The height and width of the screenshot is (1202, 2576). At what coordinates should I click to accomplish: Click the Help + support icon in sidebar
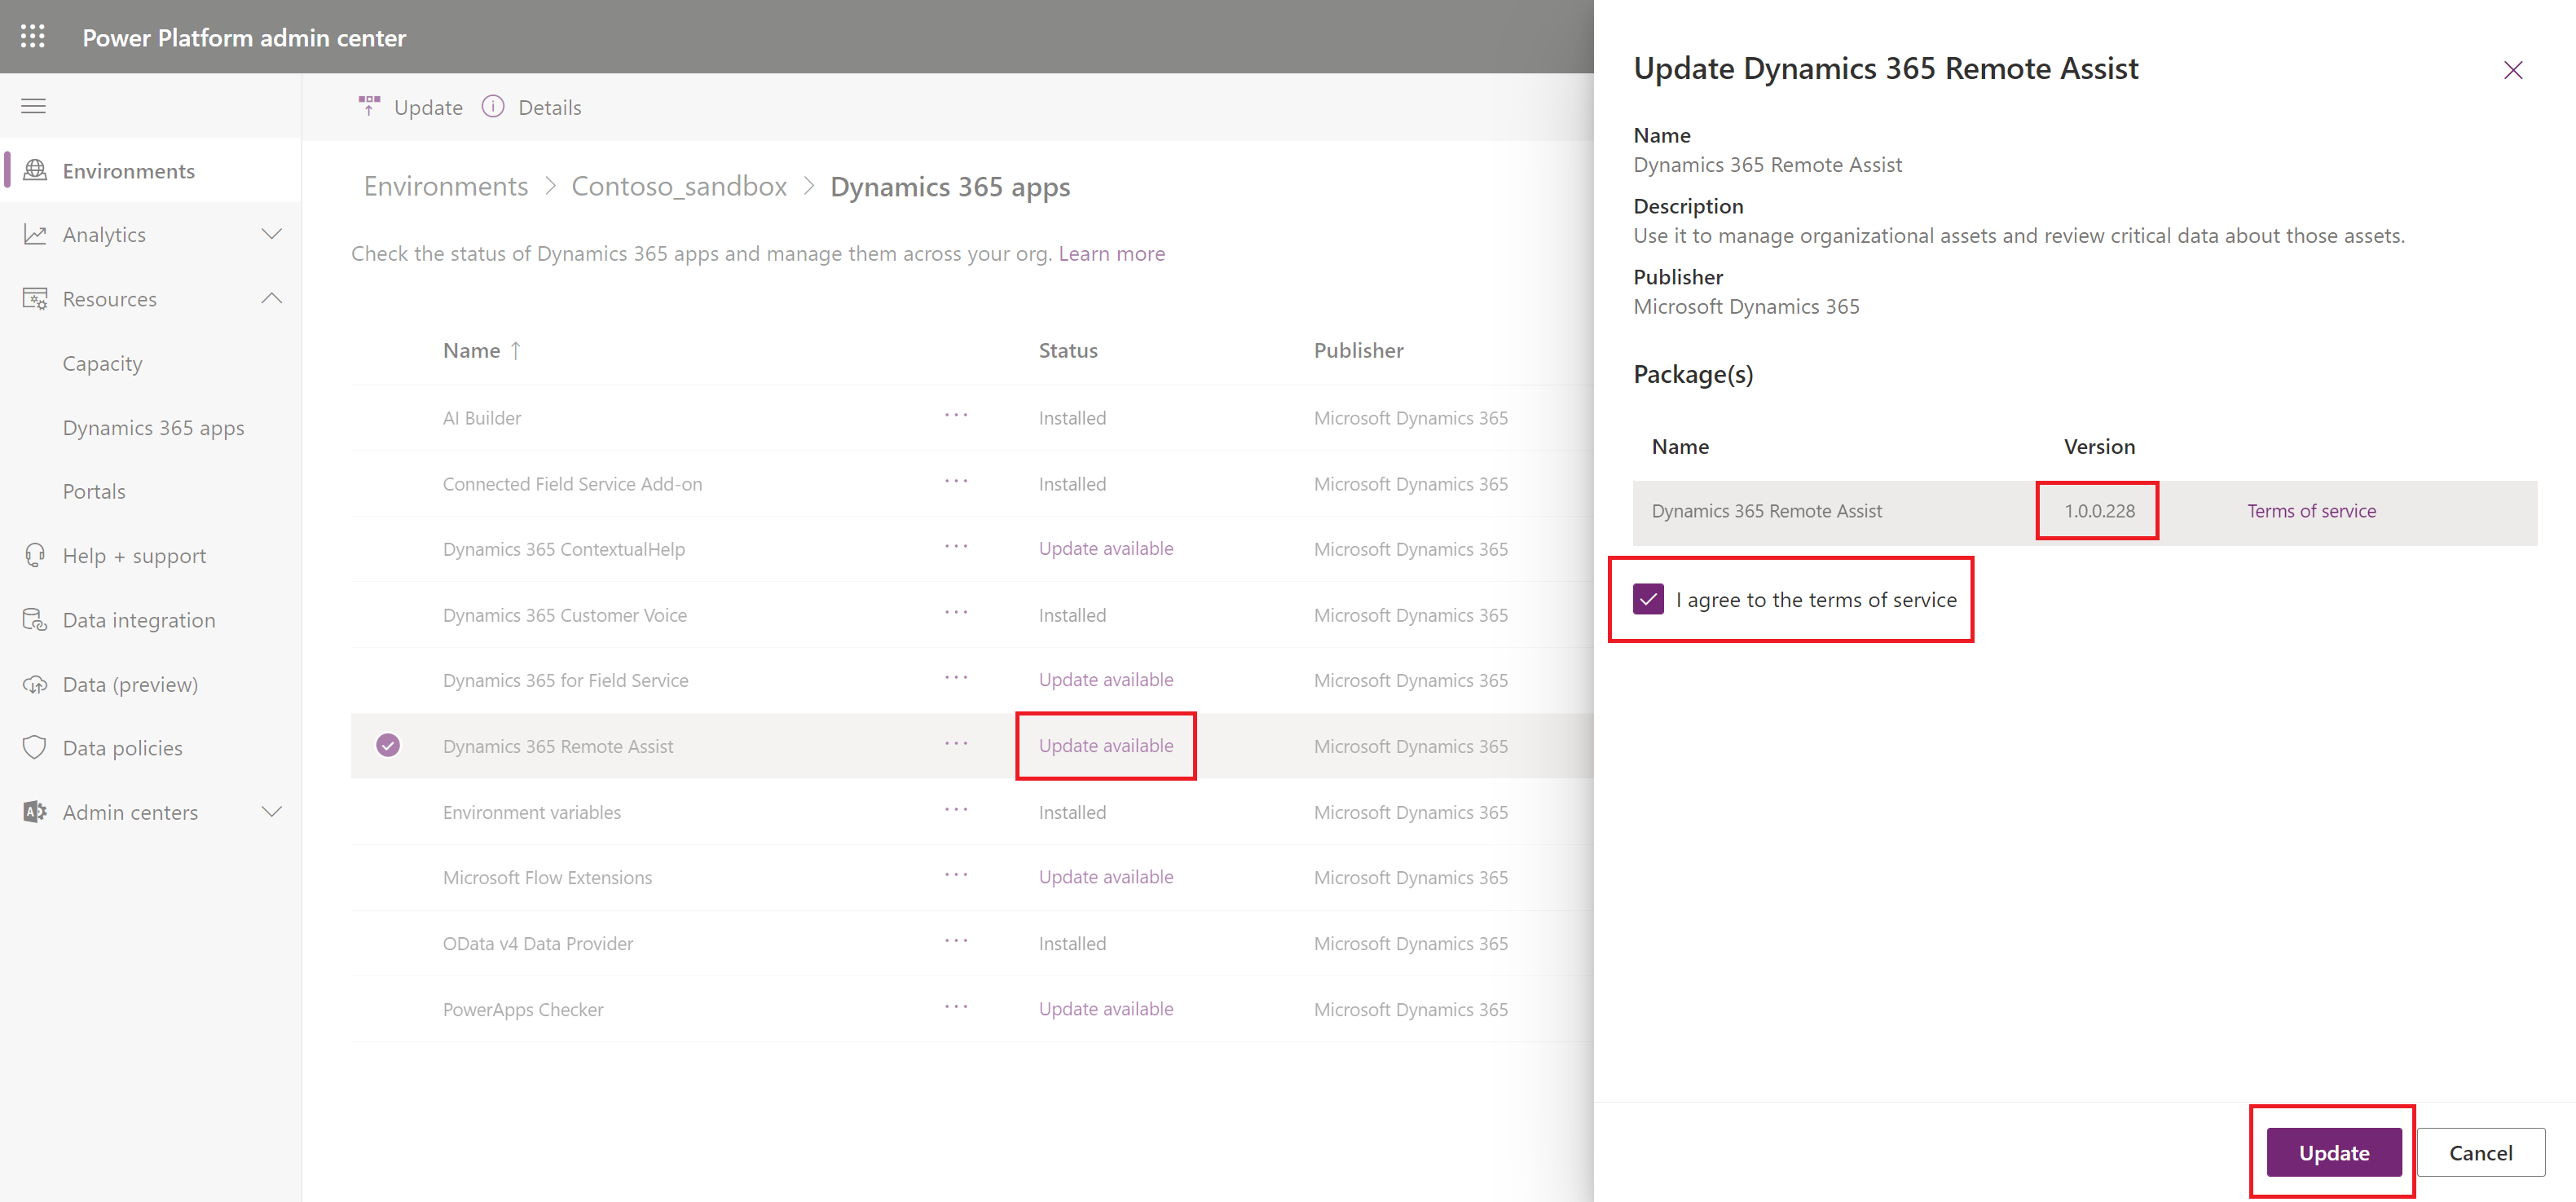(x=34, y=555)
